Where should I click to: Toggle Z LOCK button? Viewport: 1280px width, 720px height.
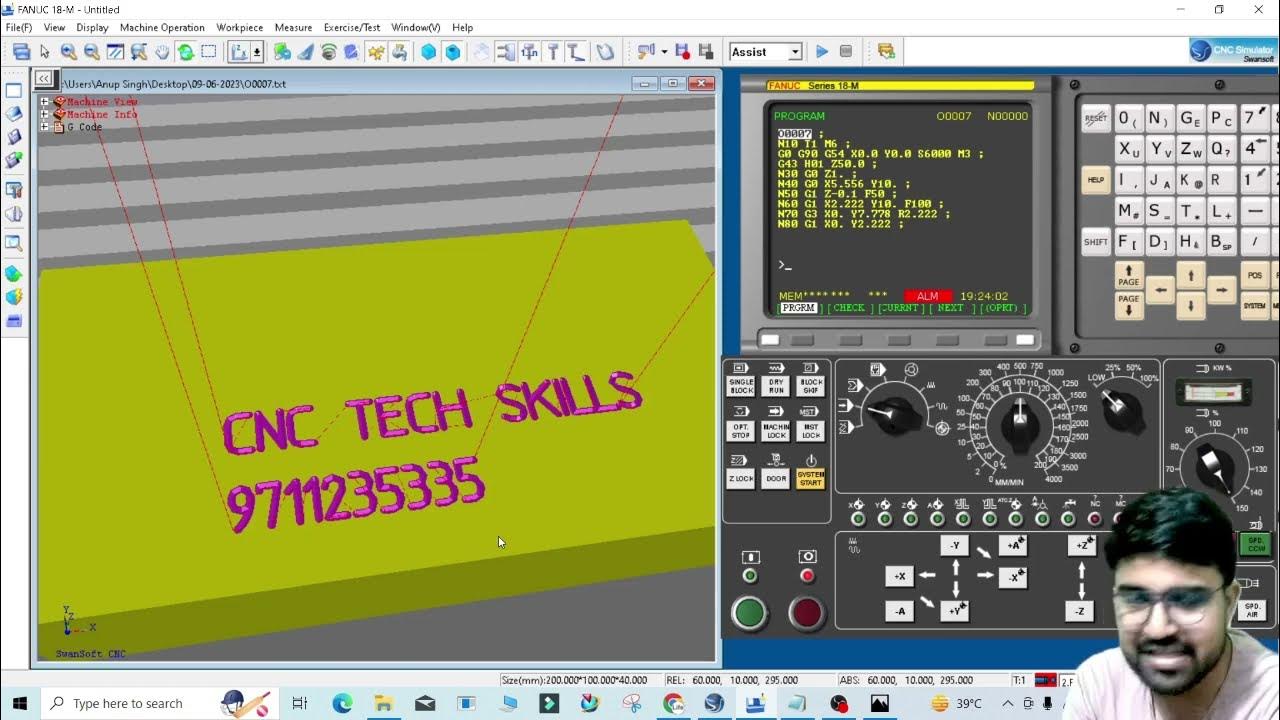(x=741, y=479)
